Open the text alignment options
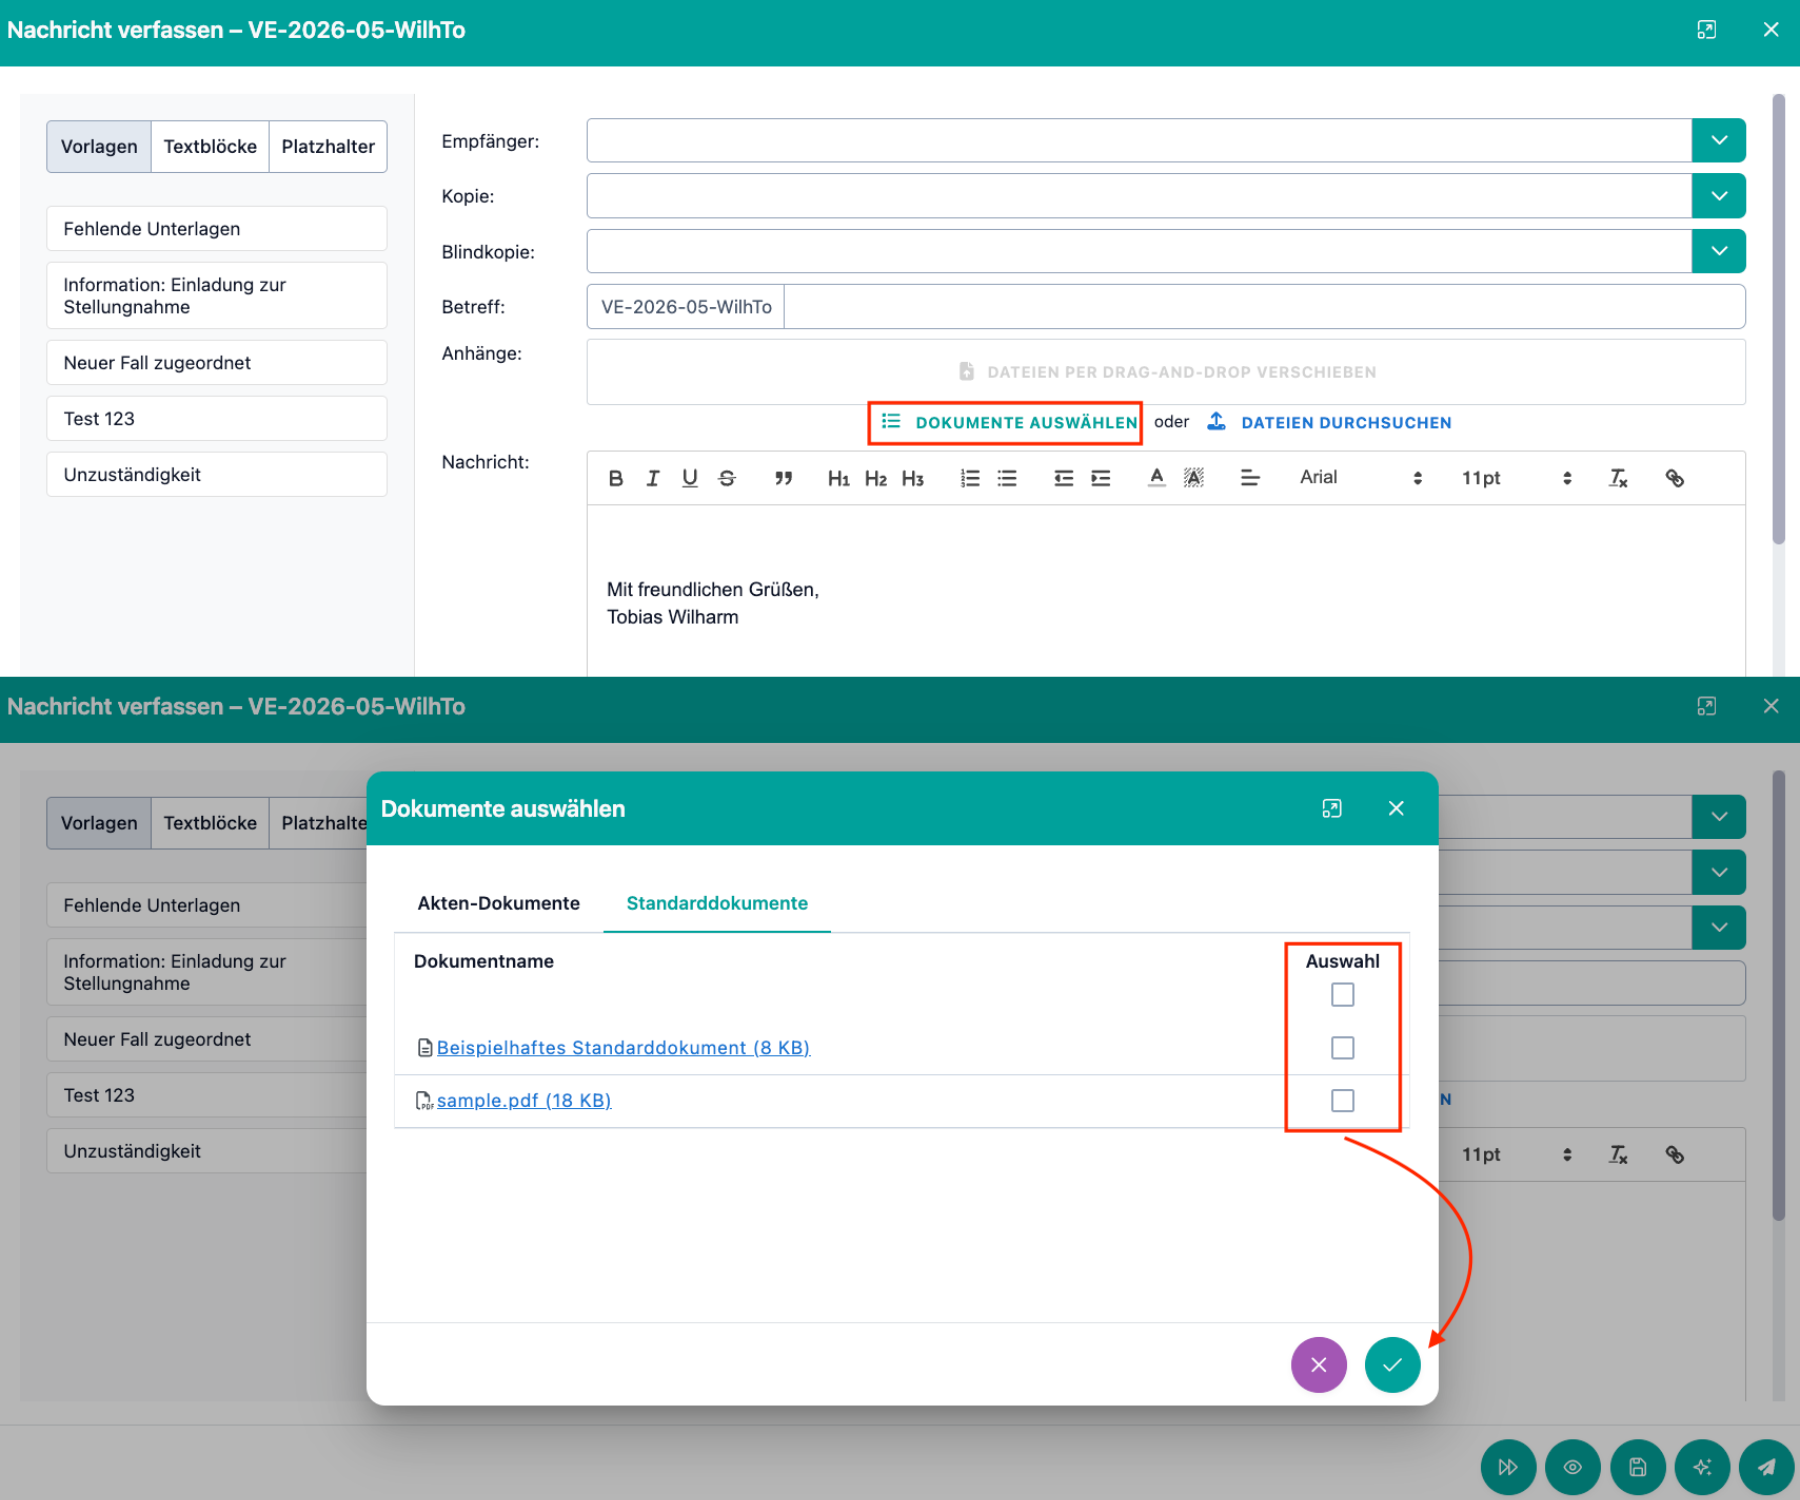This screenshot has height=1500, width=1800. pos(1250,478)
